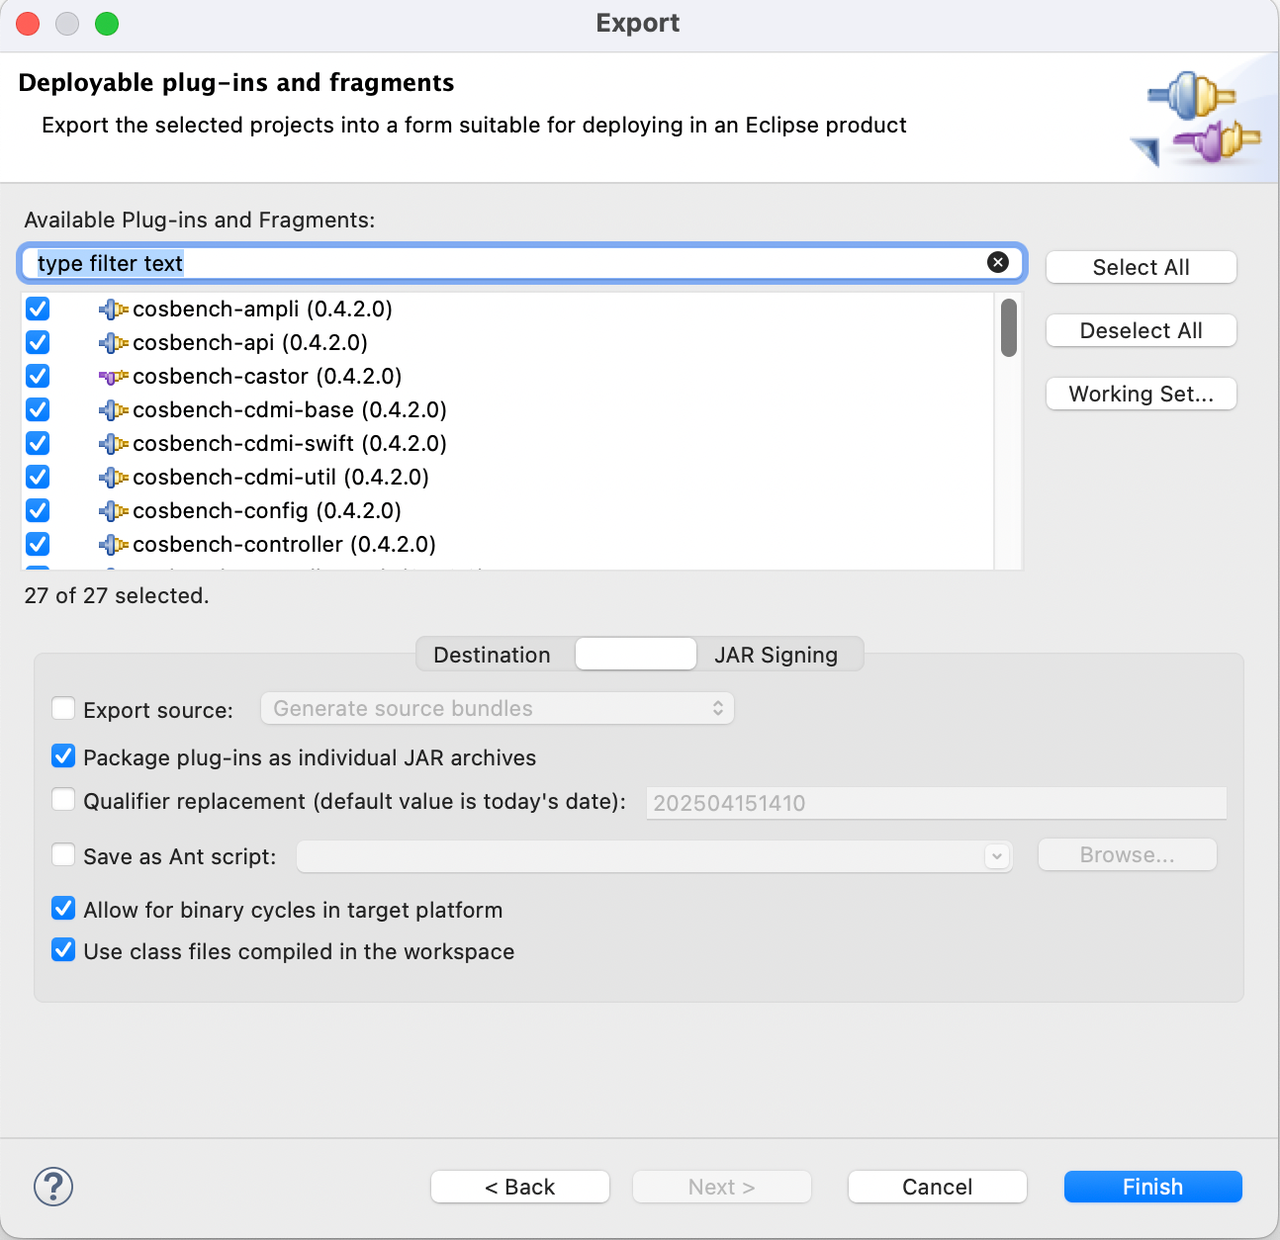Click the Deselect All button
Image resolution: width=1280 pixels, height=1240 pixels.
pos(1141,330)
